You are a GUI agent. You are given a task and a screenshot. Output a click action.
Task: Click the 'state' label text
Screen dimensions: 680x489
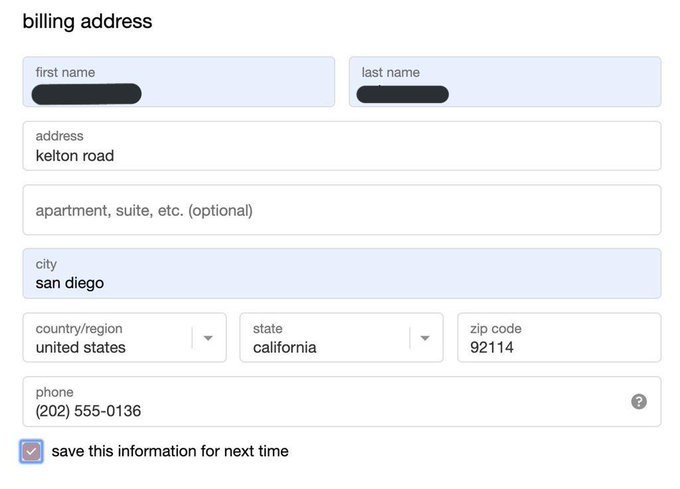[268, 329]
